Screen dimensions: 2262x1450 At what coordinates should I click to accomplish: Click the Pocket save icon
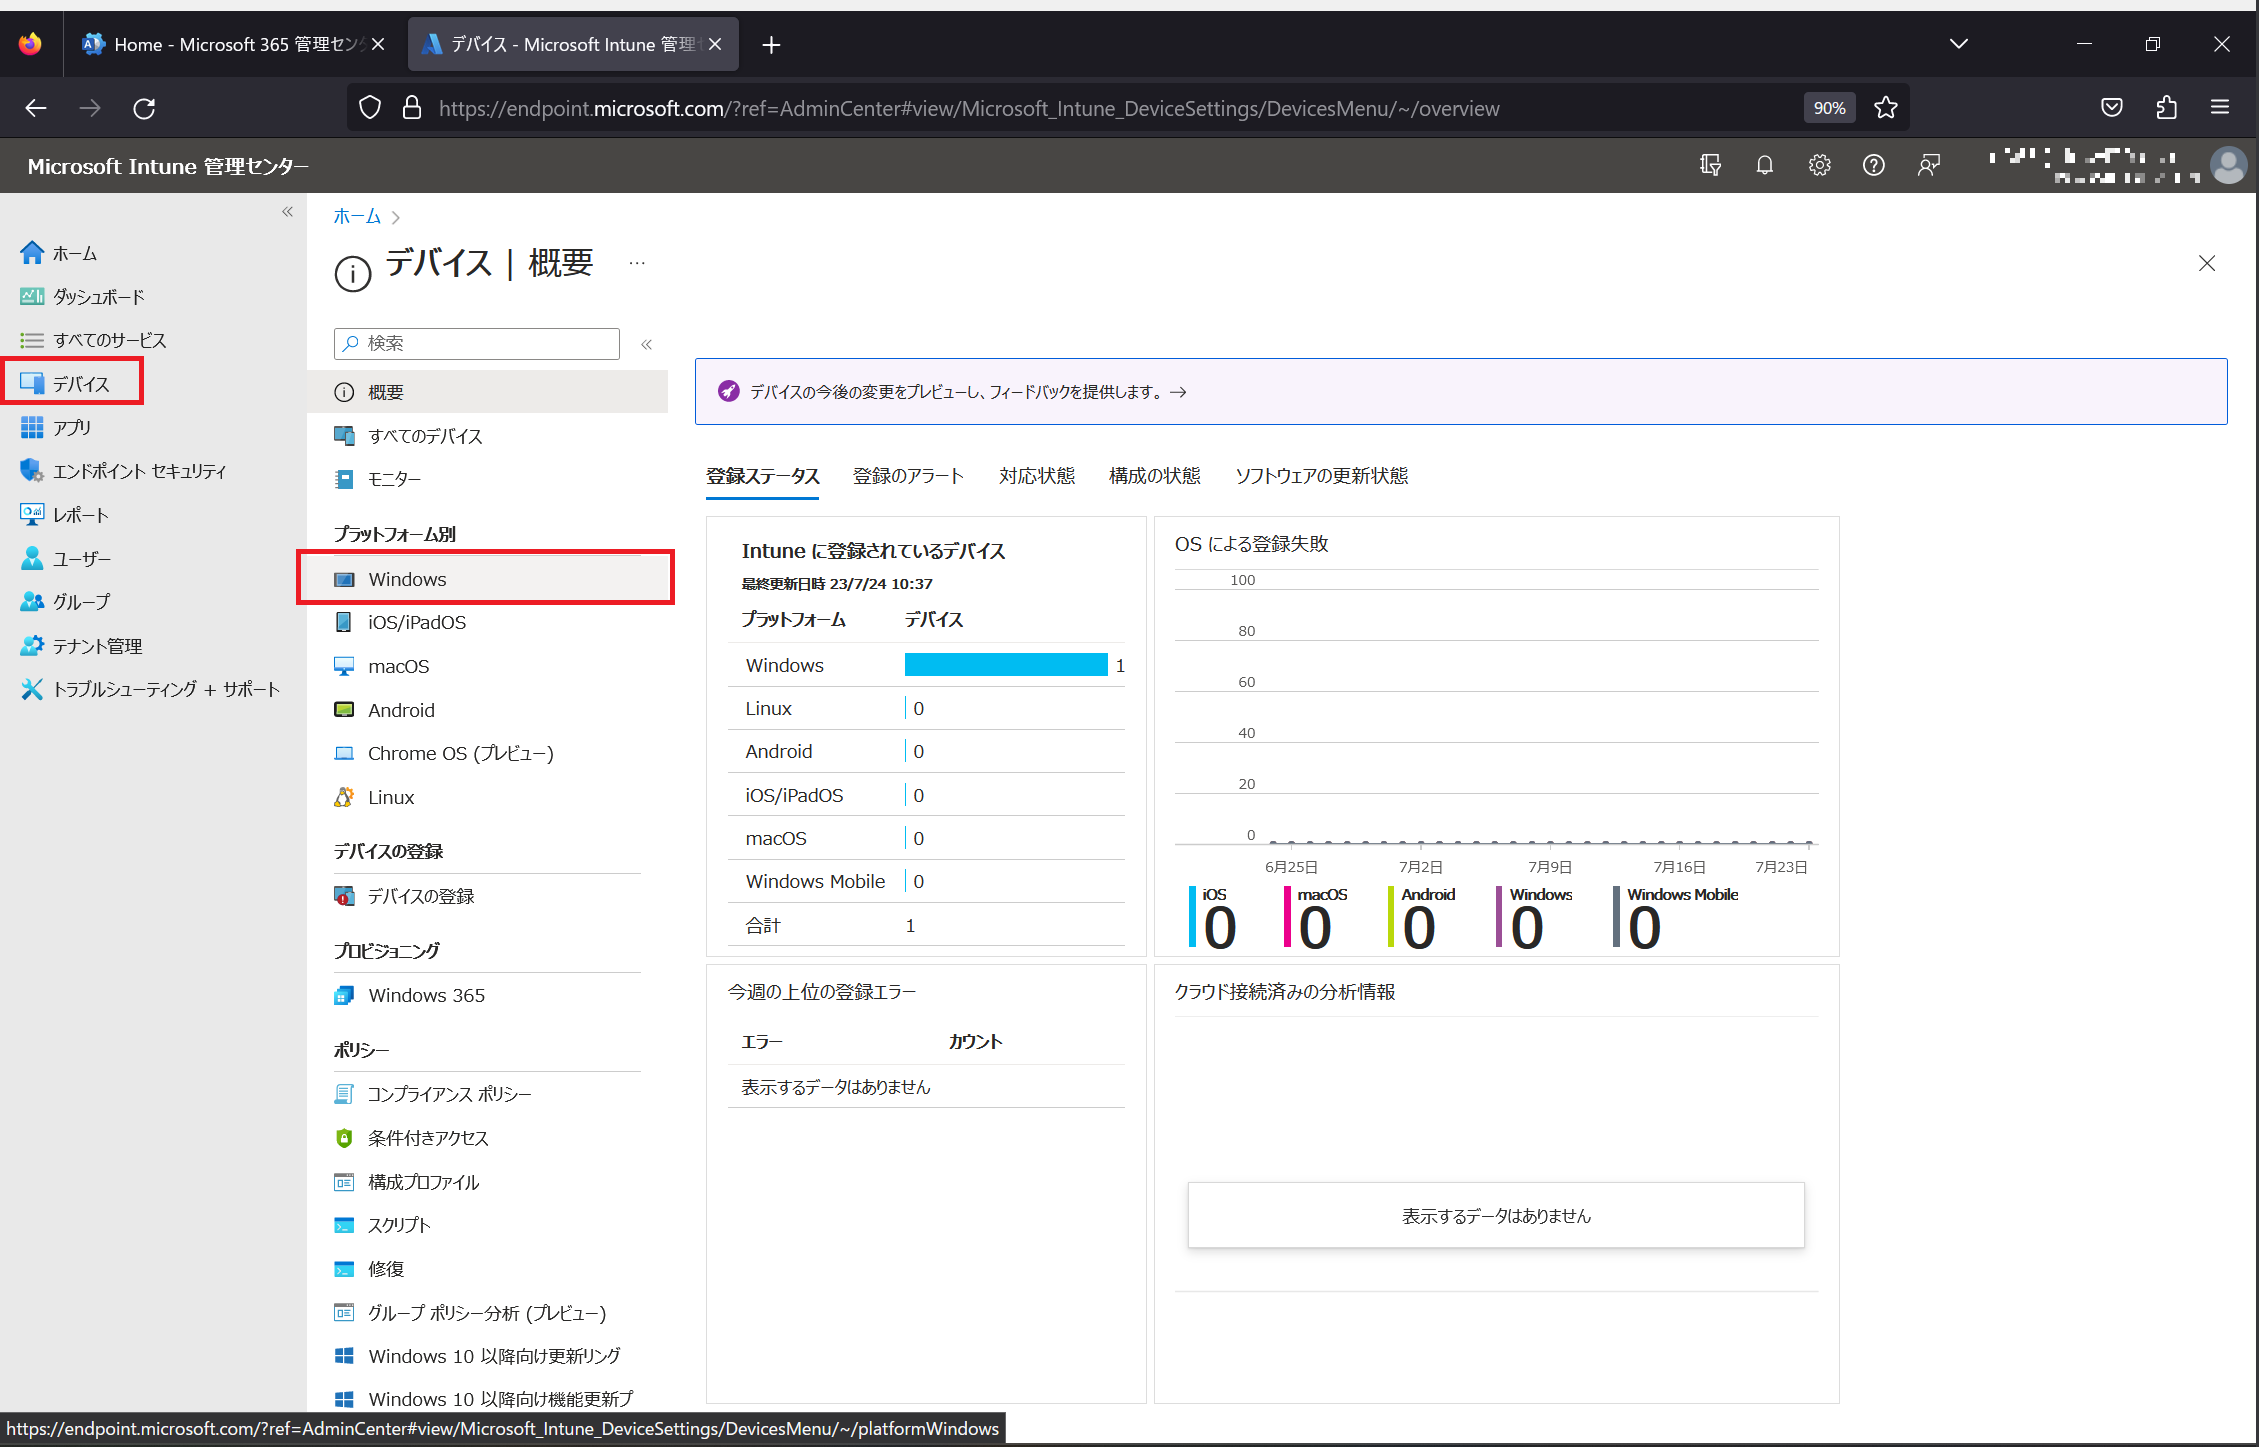[2114, 108]
